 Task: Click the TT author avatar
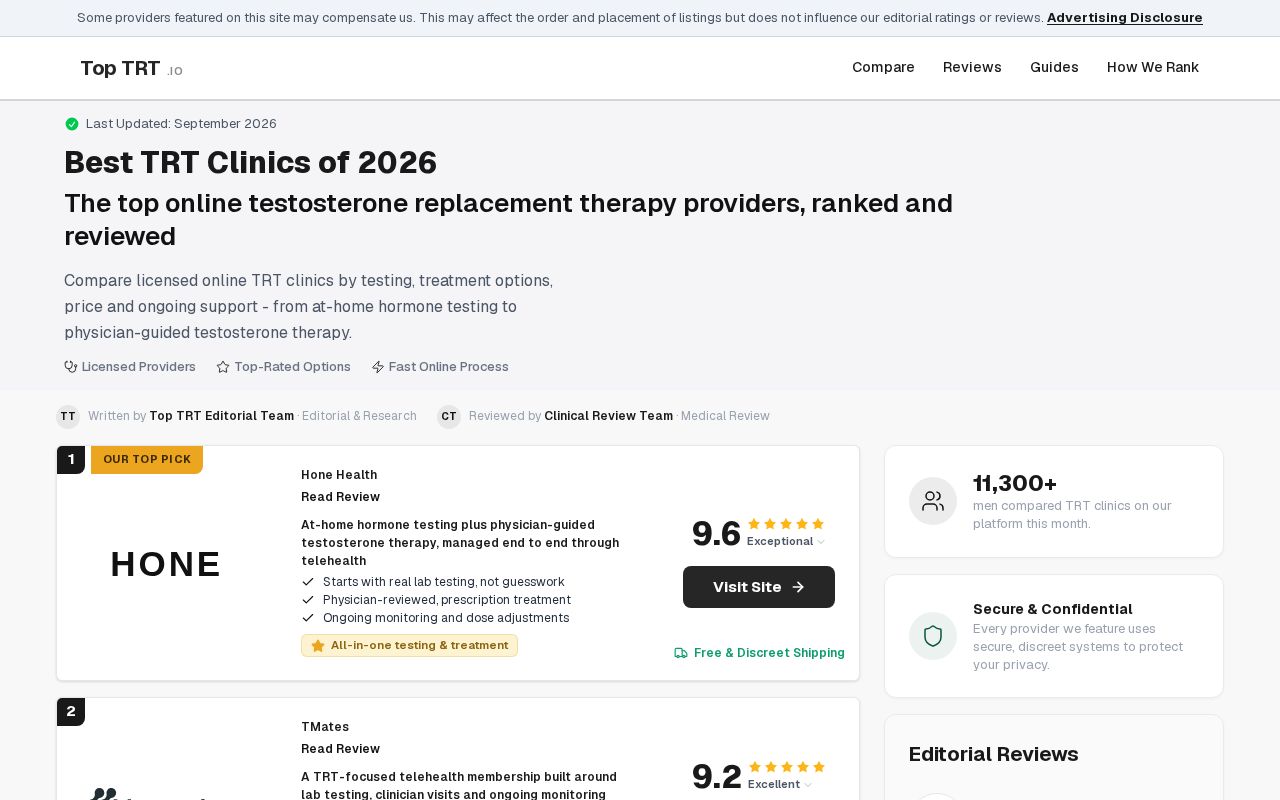[x=68, y=417]
